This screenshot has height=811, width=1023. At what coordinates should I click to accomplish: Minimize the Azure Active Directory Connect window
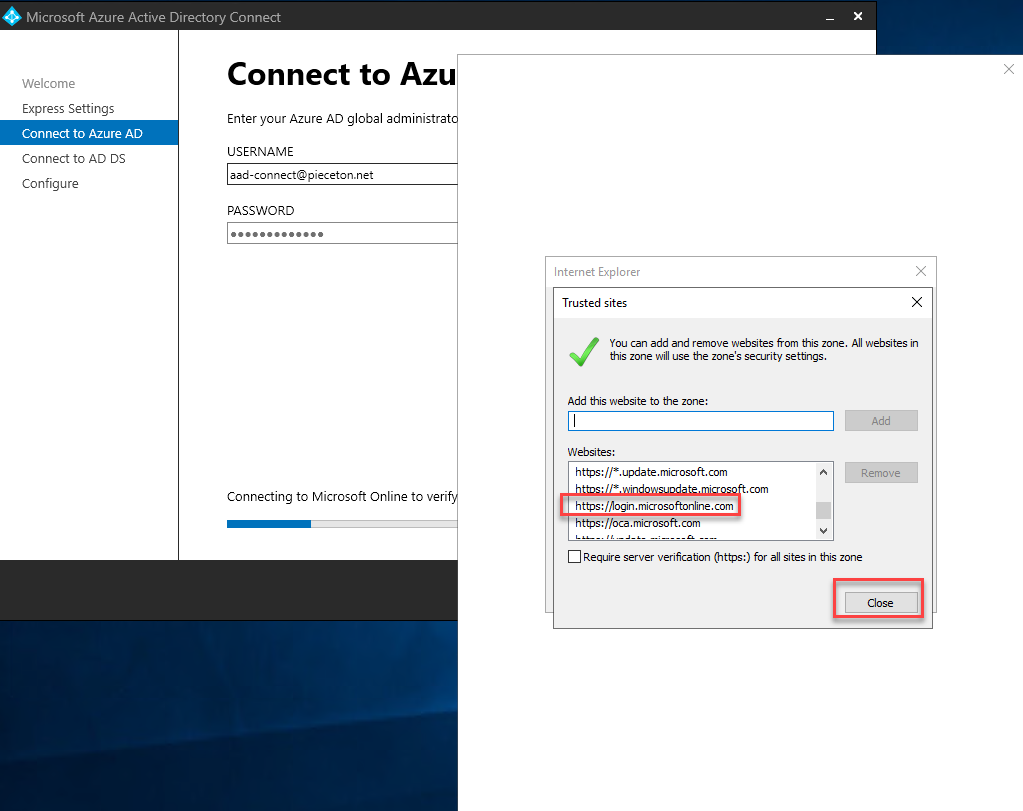[830, 17]
